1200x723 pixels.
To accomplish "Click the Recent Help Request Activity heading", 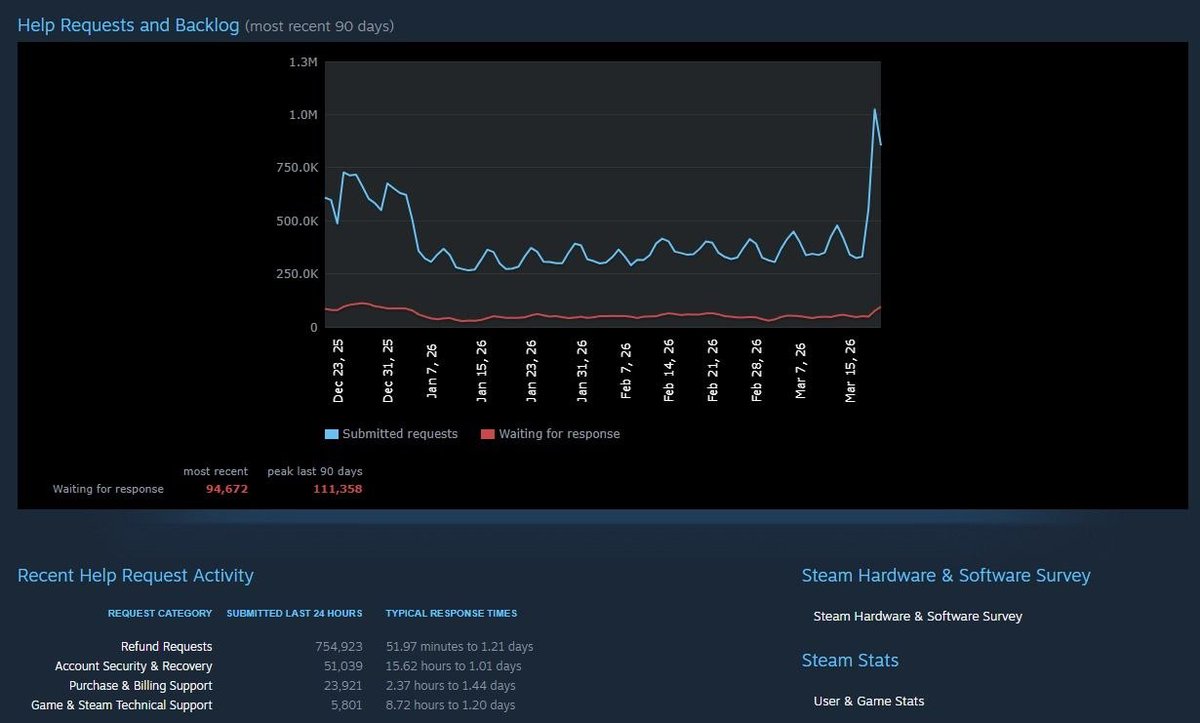I will pos(136,575).
